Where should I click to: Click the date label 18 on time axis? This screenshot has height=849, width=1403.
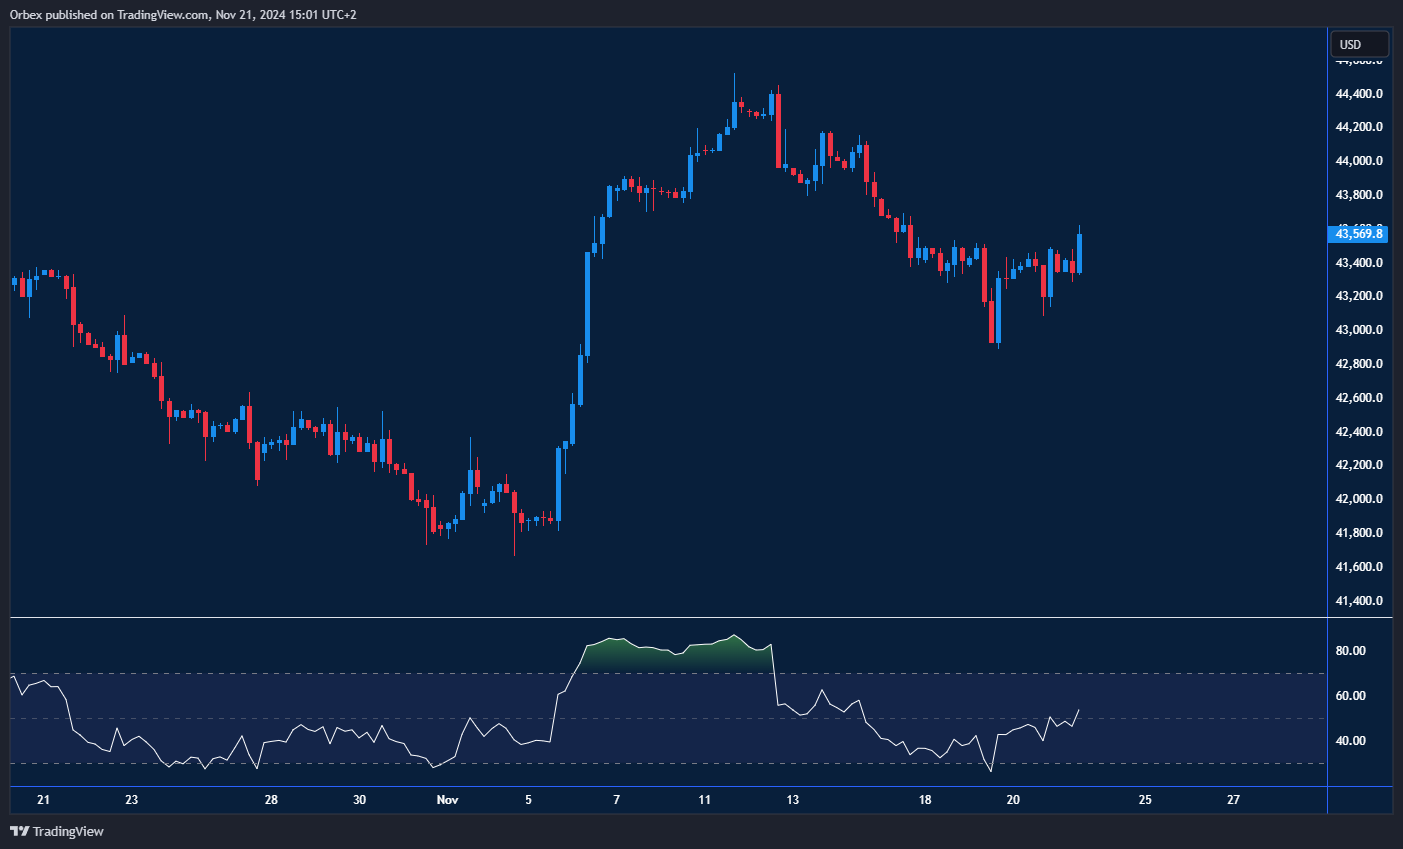click(925, 800)
